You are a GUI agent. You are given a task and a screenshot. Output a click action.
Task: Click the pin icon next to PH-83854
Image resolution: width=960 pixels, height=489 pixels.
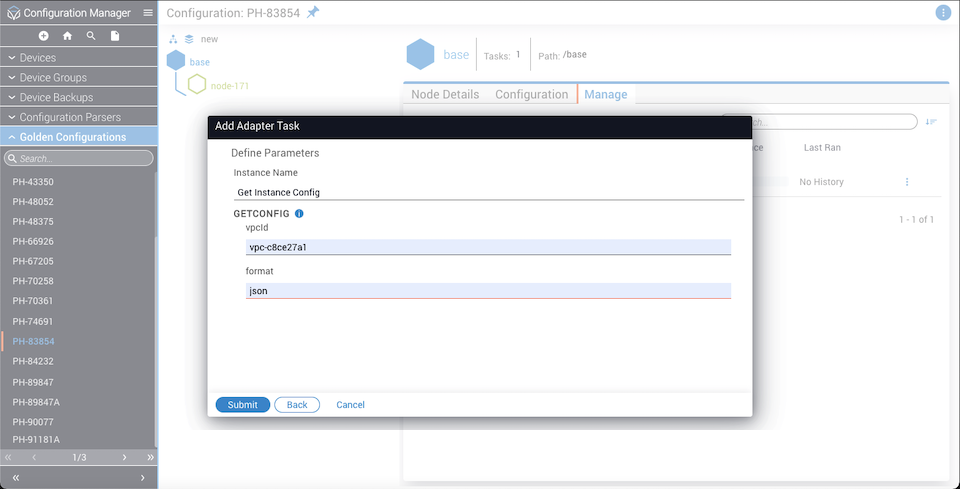click(x=313, y=12)
